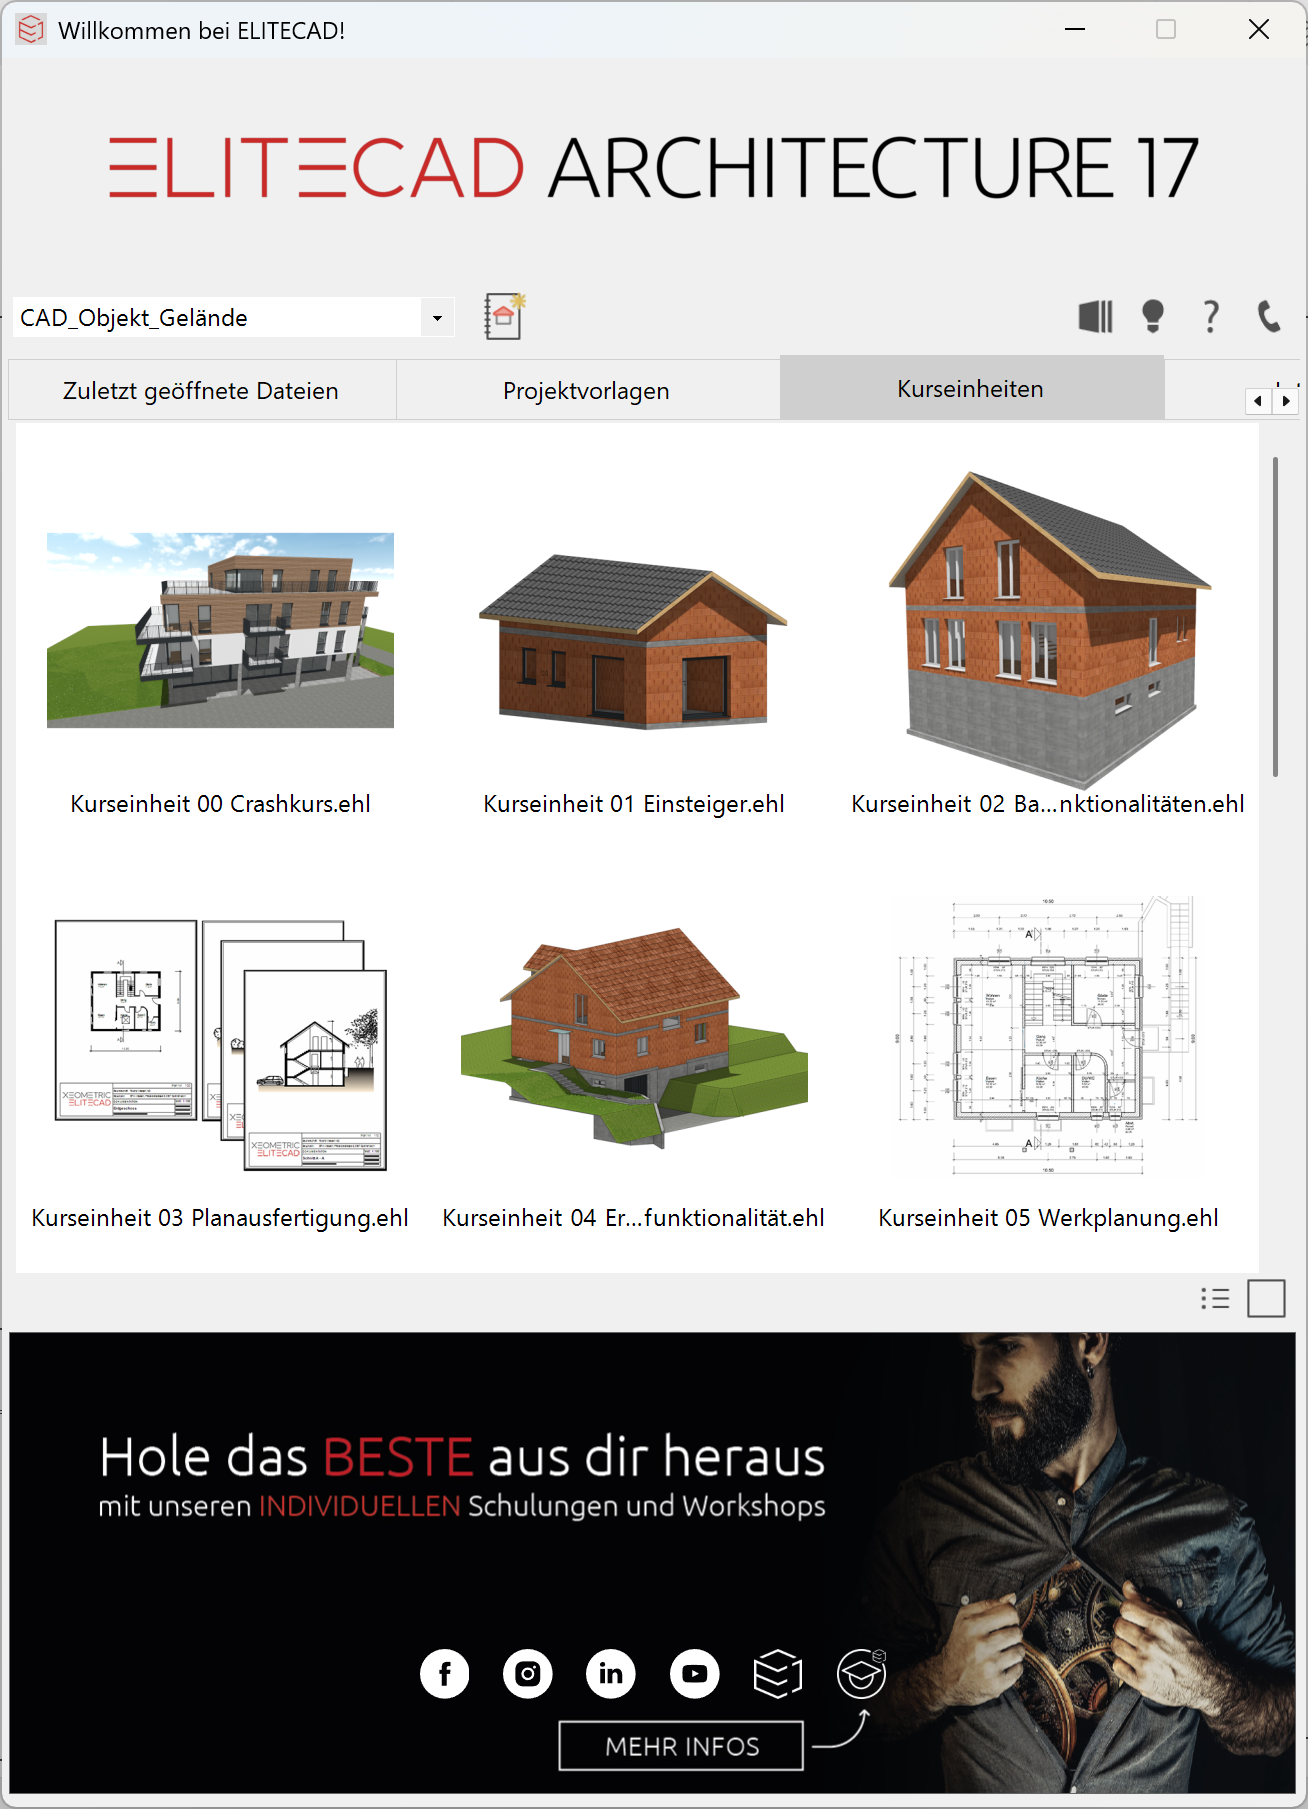Switch to Zuletzt geöffnete Dateien tab

click(201, 390)
